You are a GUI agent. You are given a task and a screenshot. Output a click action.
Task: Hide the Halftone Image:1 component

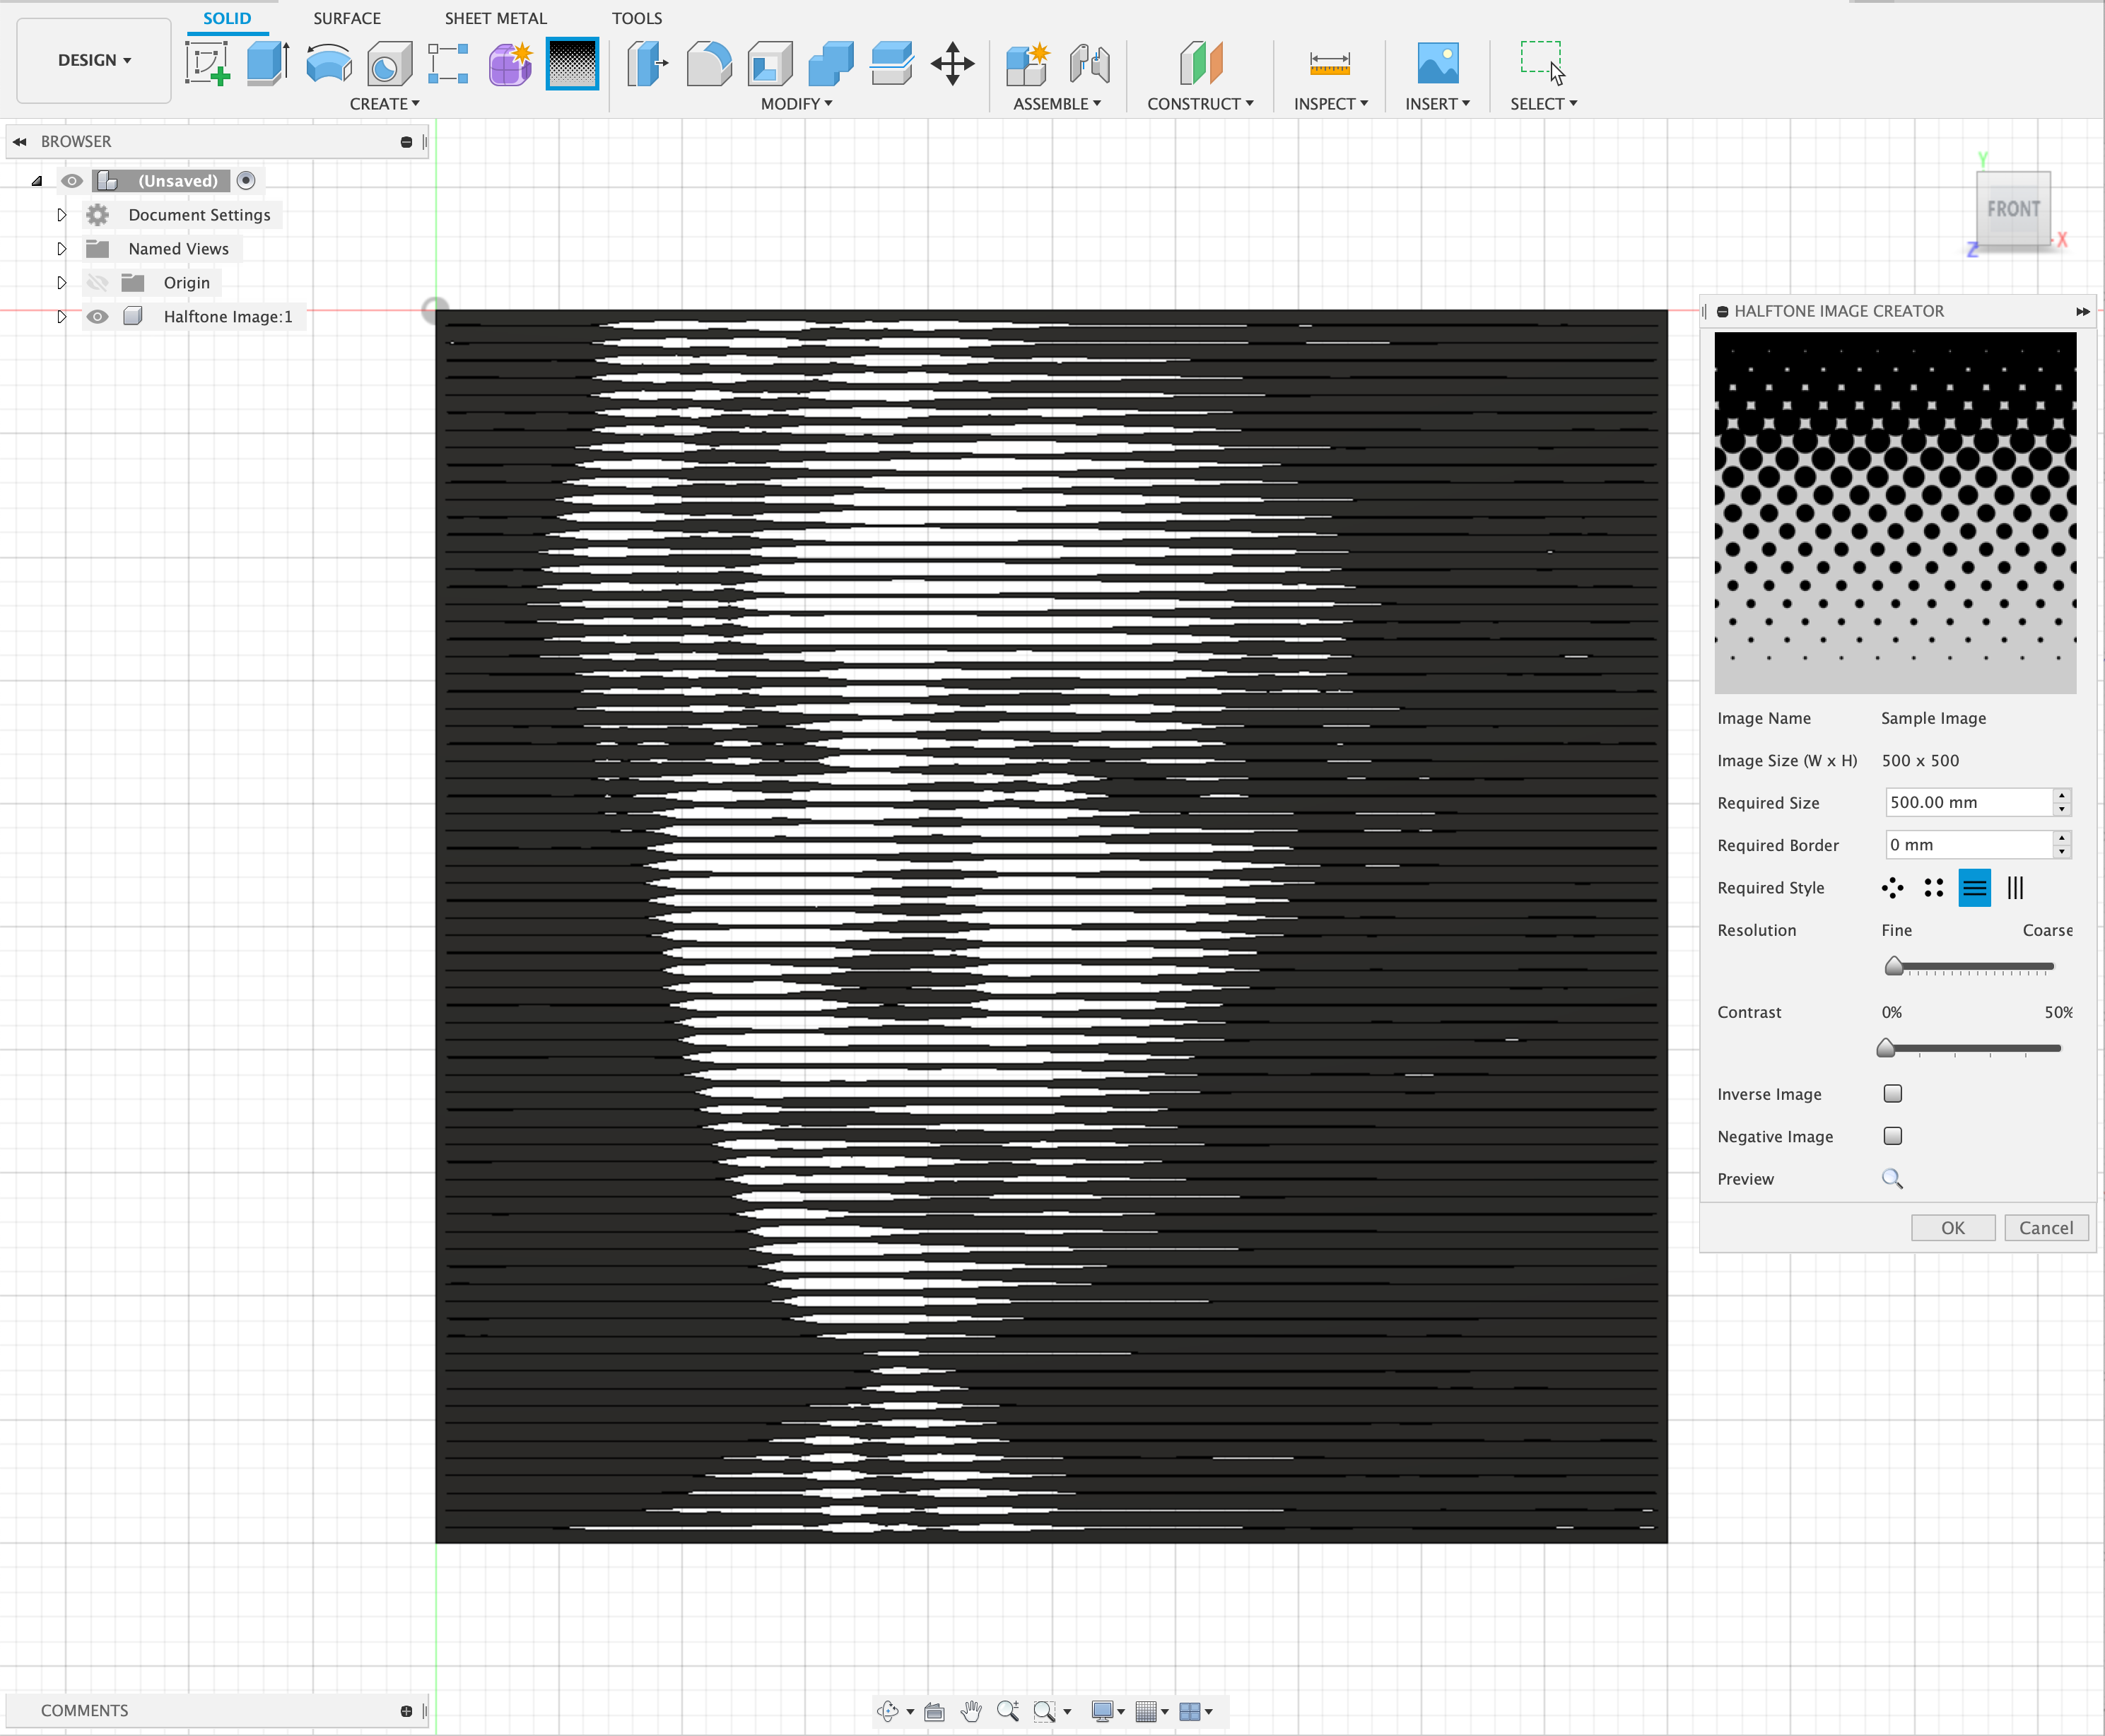click(97, 317)
